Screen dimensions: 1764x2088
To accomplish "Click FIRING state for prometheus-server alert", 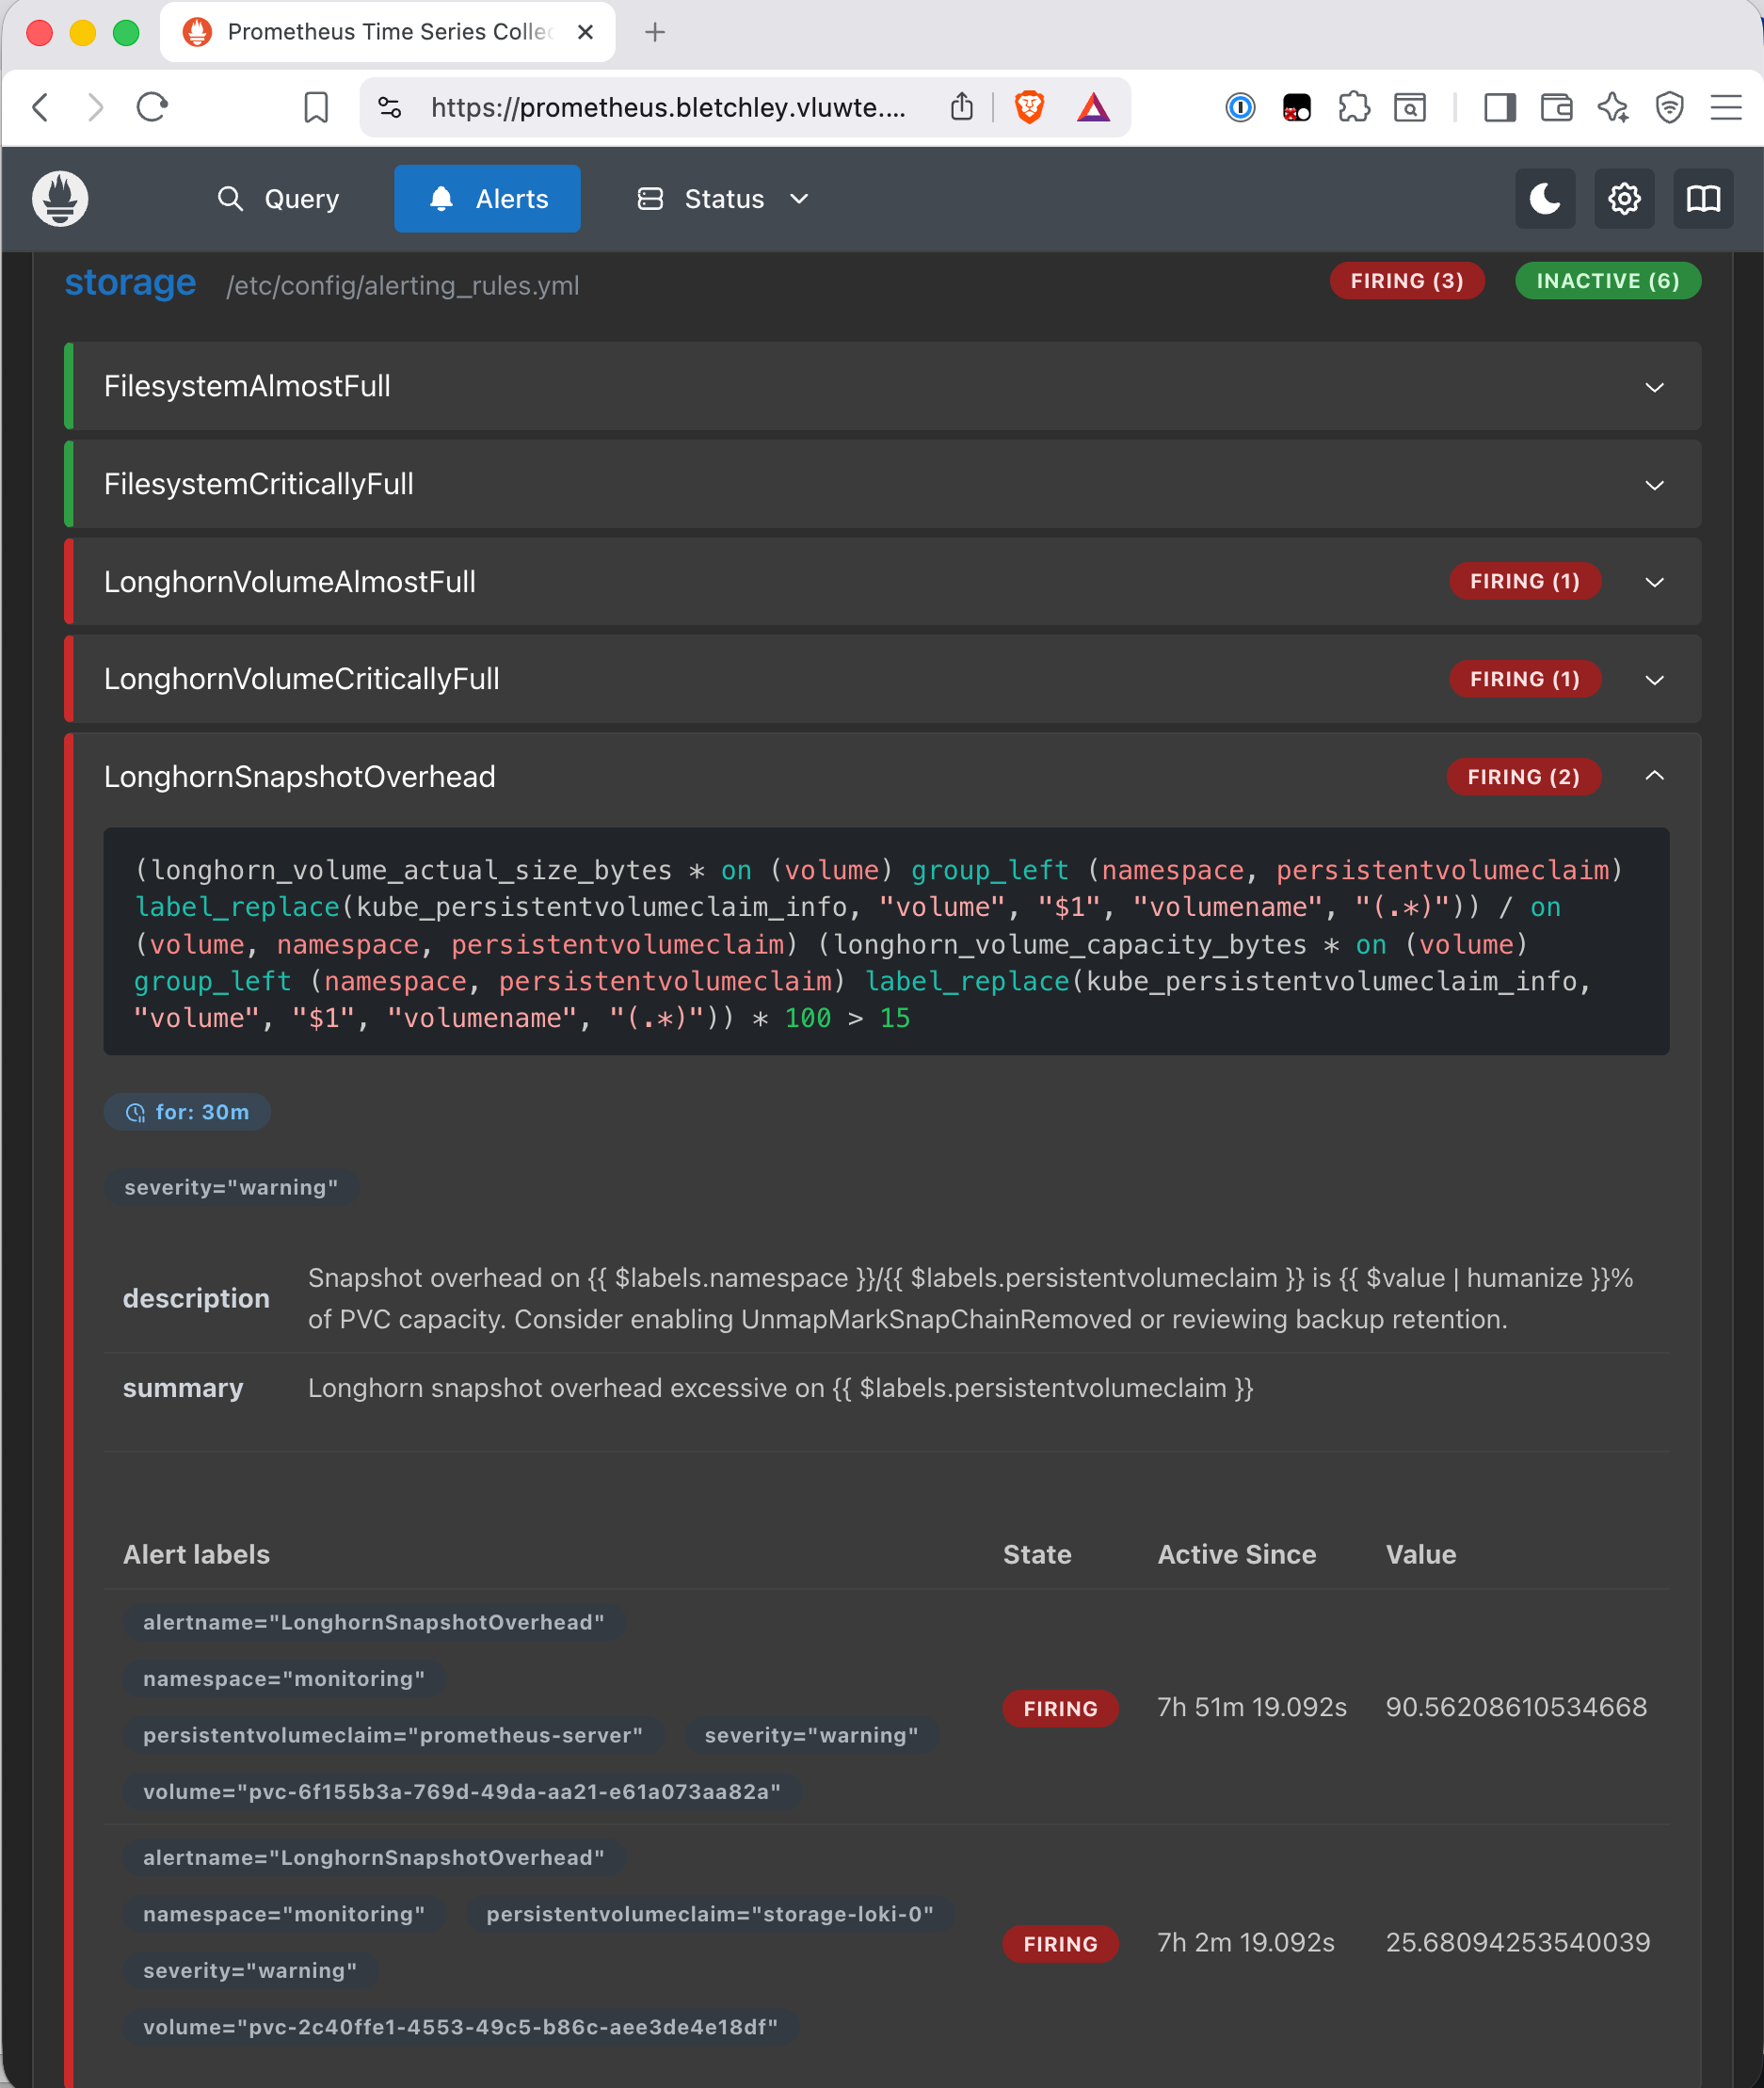I will [x=1060, y=1708].
